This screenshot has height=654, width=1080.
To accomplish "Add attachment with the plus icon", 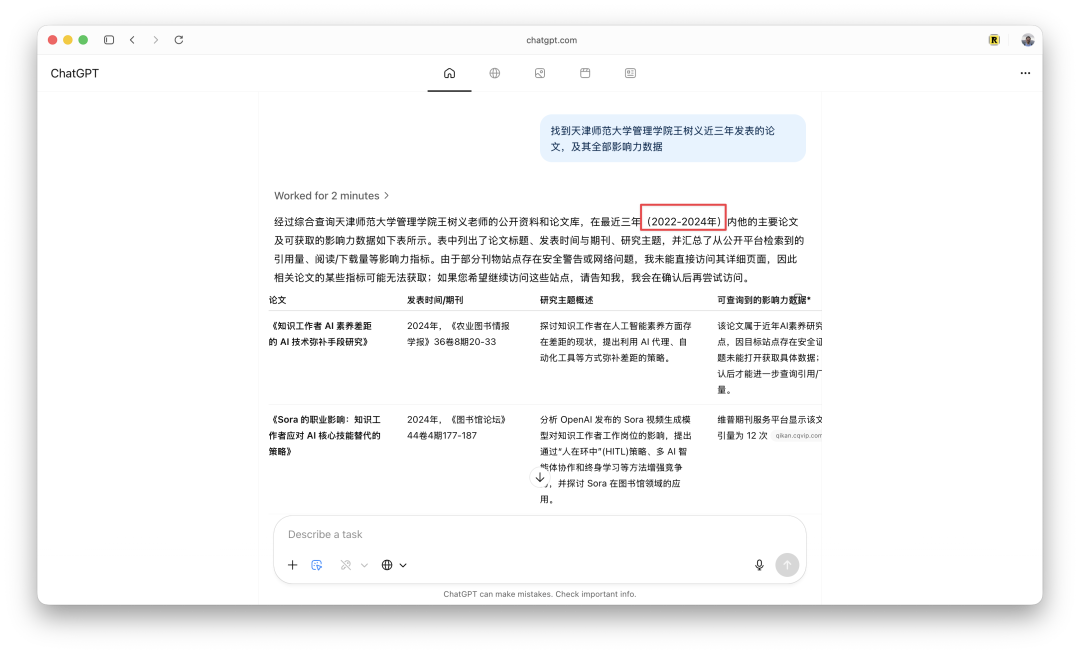I will point(292,565).
